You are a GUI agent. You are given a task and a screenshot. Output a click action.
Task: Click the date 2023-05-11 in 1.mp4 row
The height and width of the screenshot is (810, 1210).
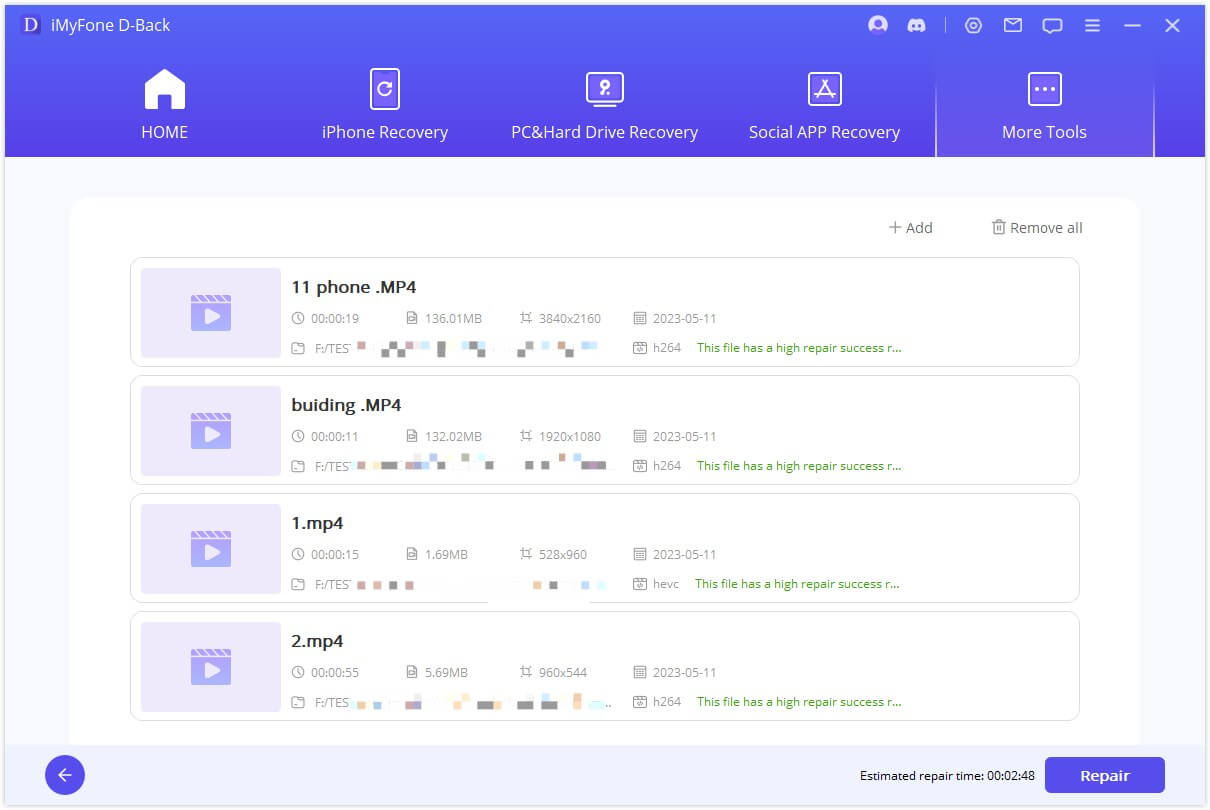684,555
